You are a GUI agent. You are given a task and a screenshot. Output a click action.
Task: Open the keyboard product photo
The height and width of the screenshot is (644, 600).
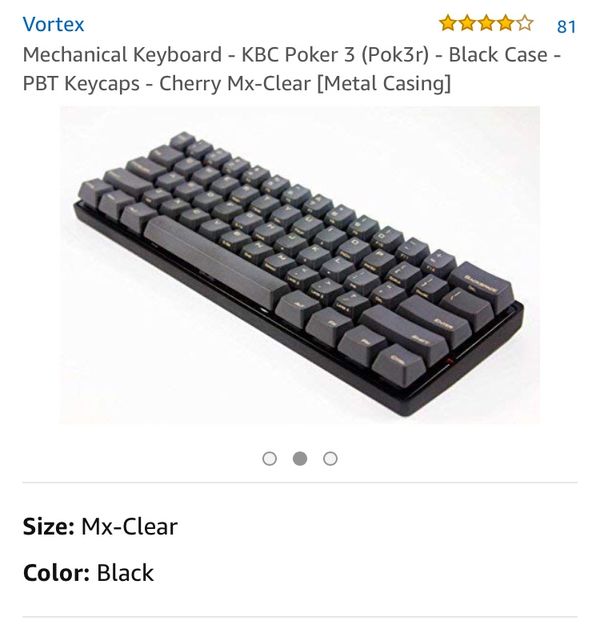click(x=300, y=264)
